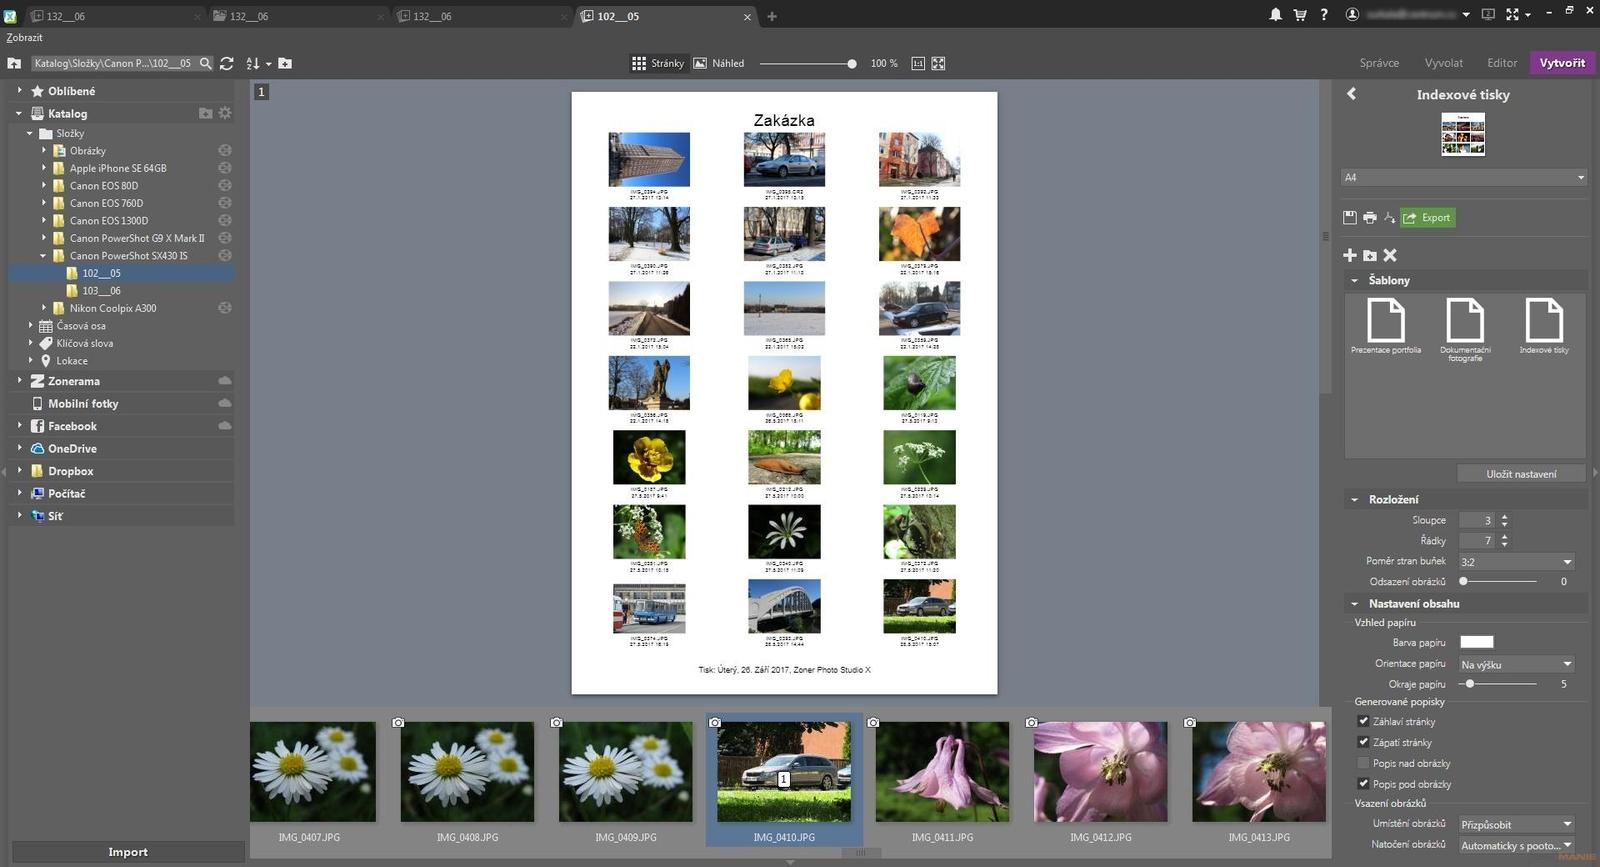Click the PDF export icon beside the printer
Viewport: 1600px width, 867px height.
coord(1389,217)
